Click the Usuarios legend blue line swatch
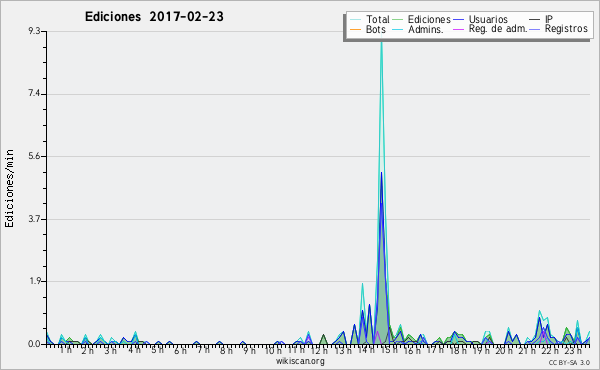Viewport: 600px width, 370px height. pyautogui.click(x=458, y=20)
